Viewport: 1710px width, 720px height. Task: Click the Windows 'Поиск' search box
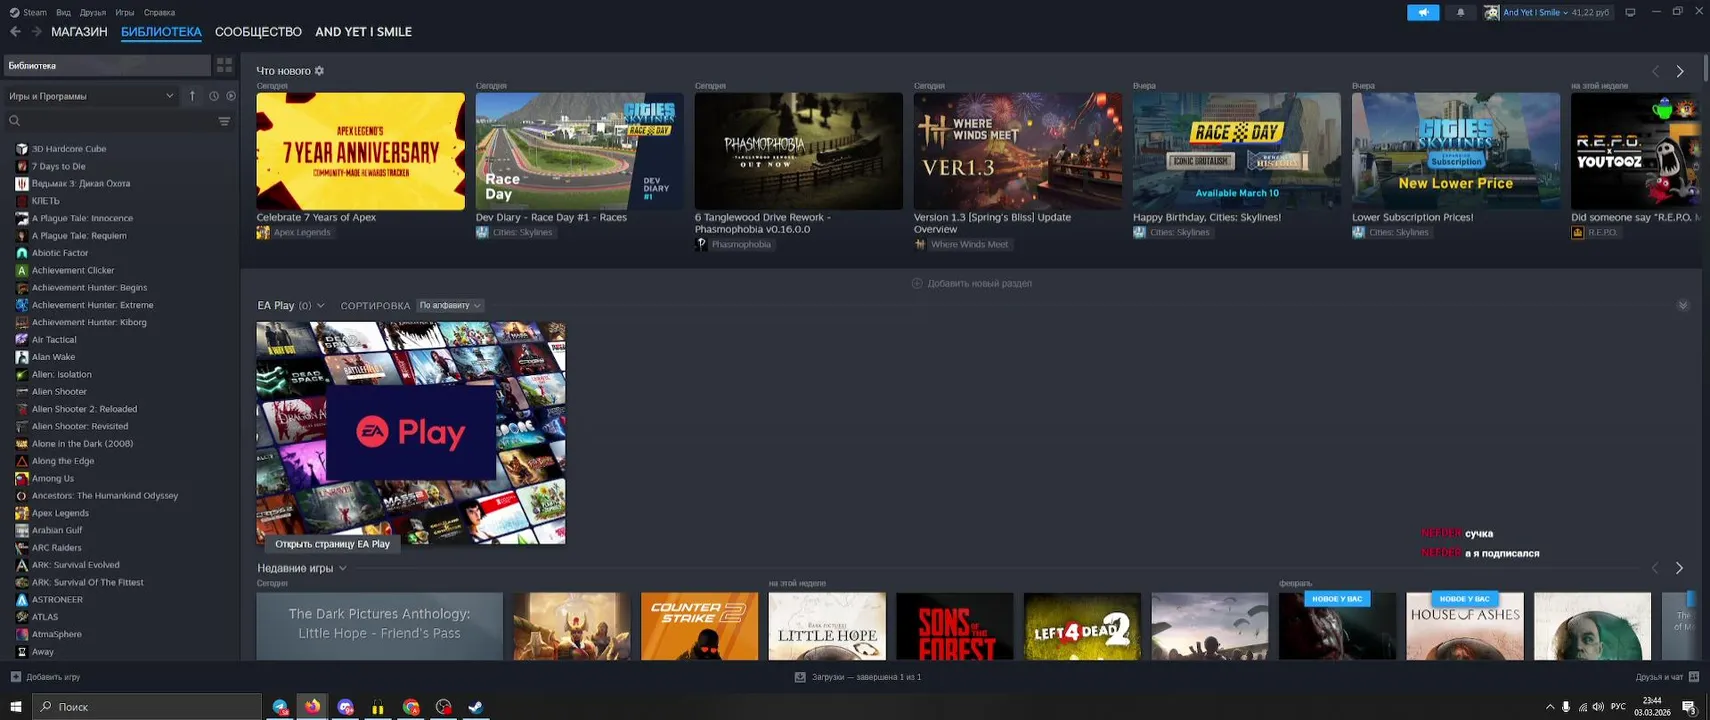pos(148,707)
